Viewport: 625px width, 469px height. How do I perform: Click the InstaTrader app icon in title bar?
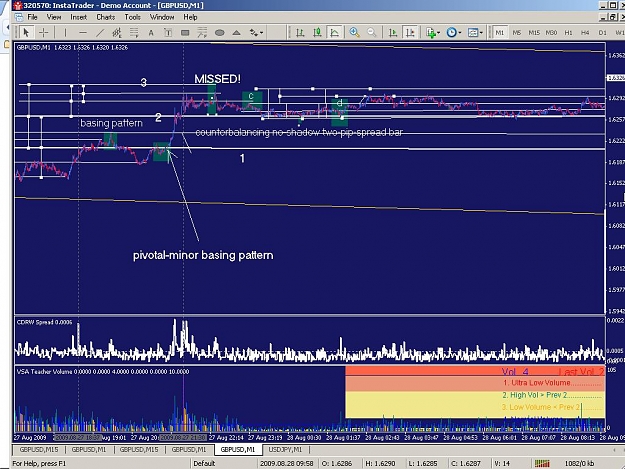(18, 6)
